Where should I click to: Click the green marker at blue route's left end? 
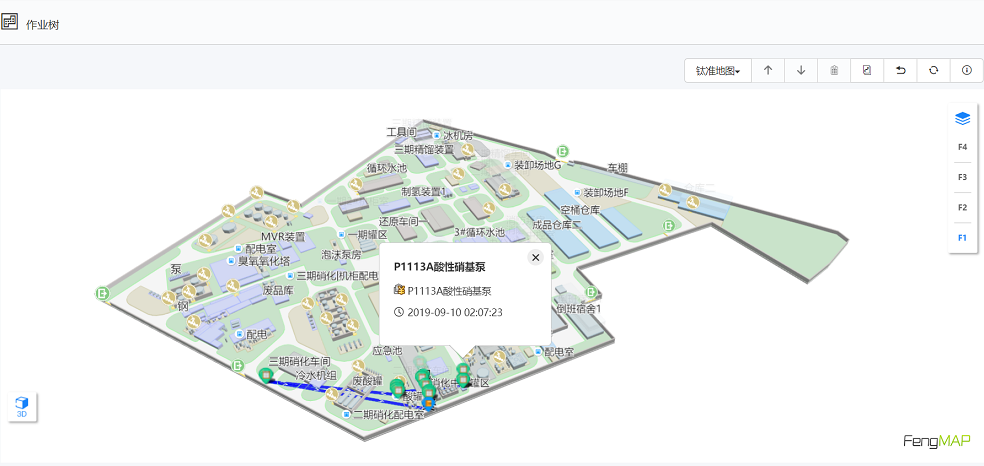[x=265, y=375]
